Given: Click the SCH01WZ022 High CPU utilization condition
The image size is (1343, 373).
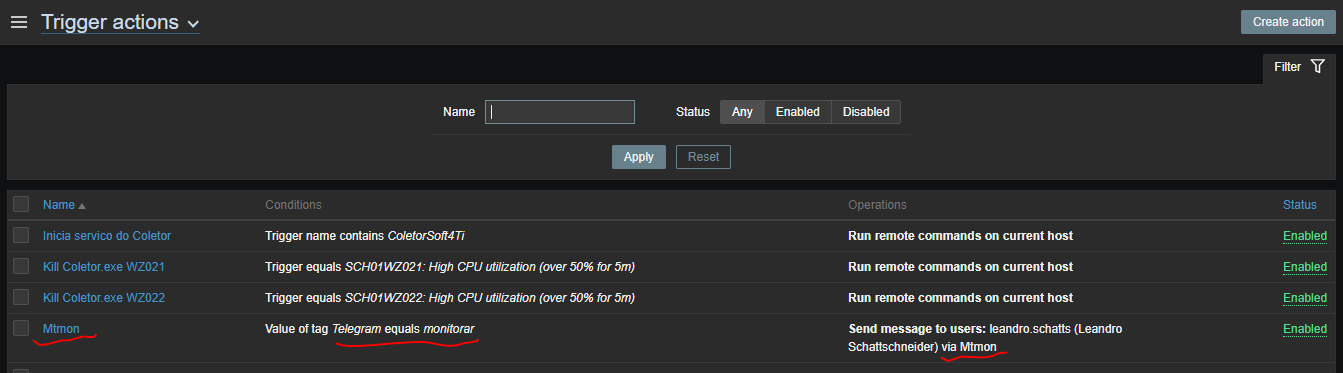Looking at the screenshot, I should [450, 298].
